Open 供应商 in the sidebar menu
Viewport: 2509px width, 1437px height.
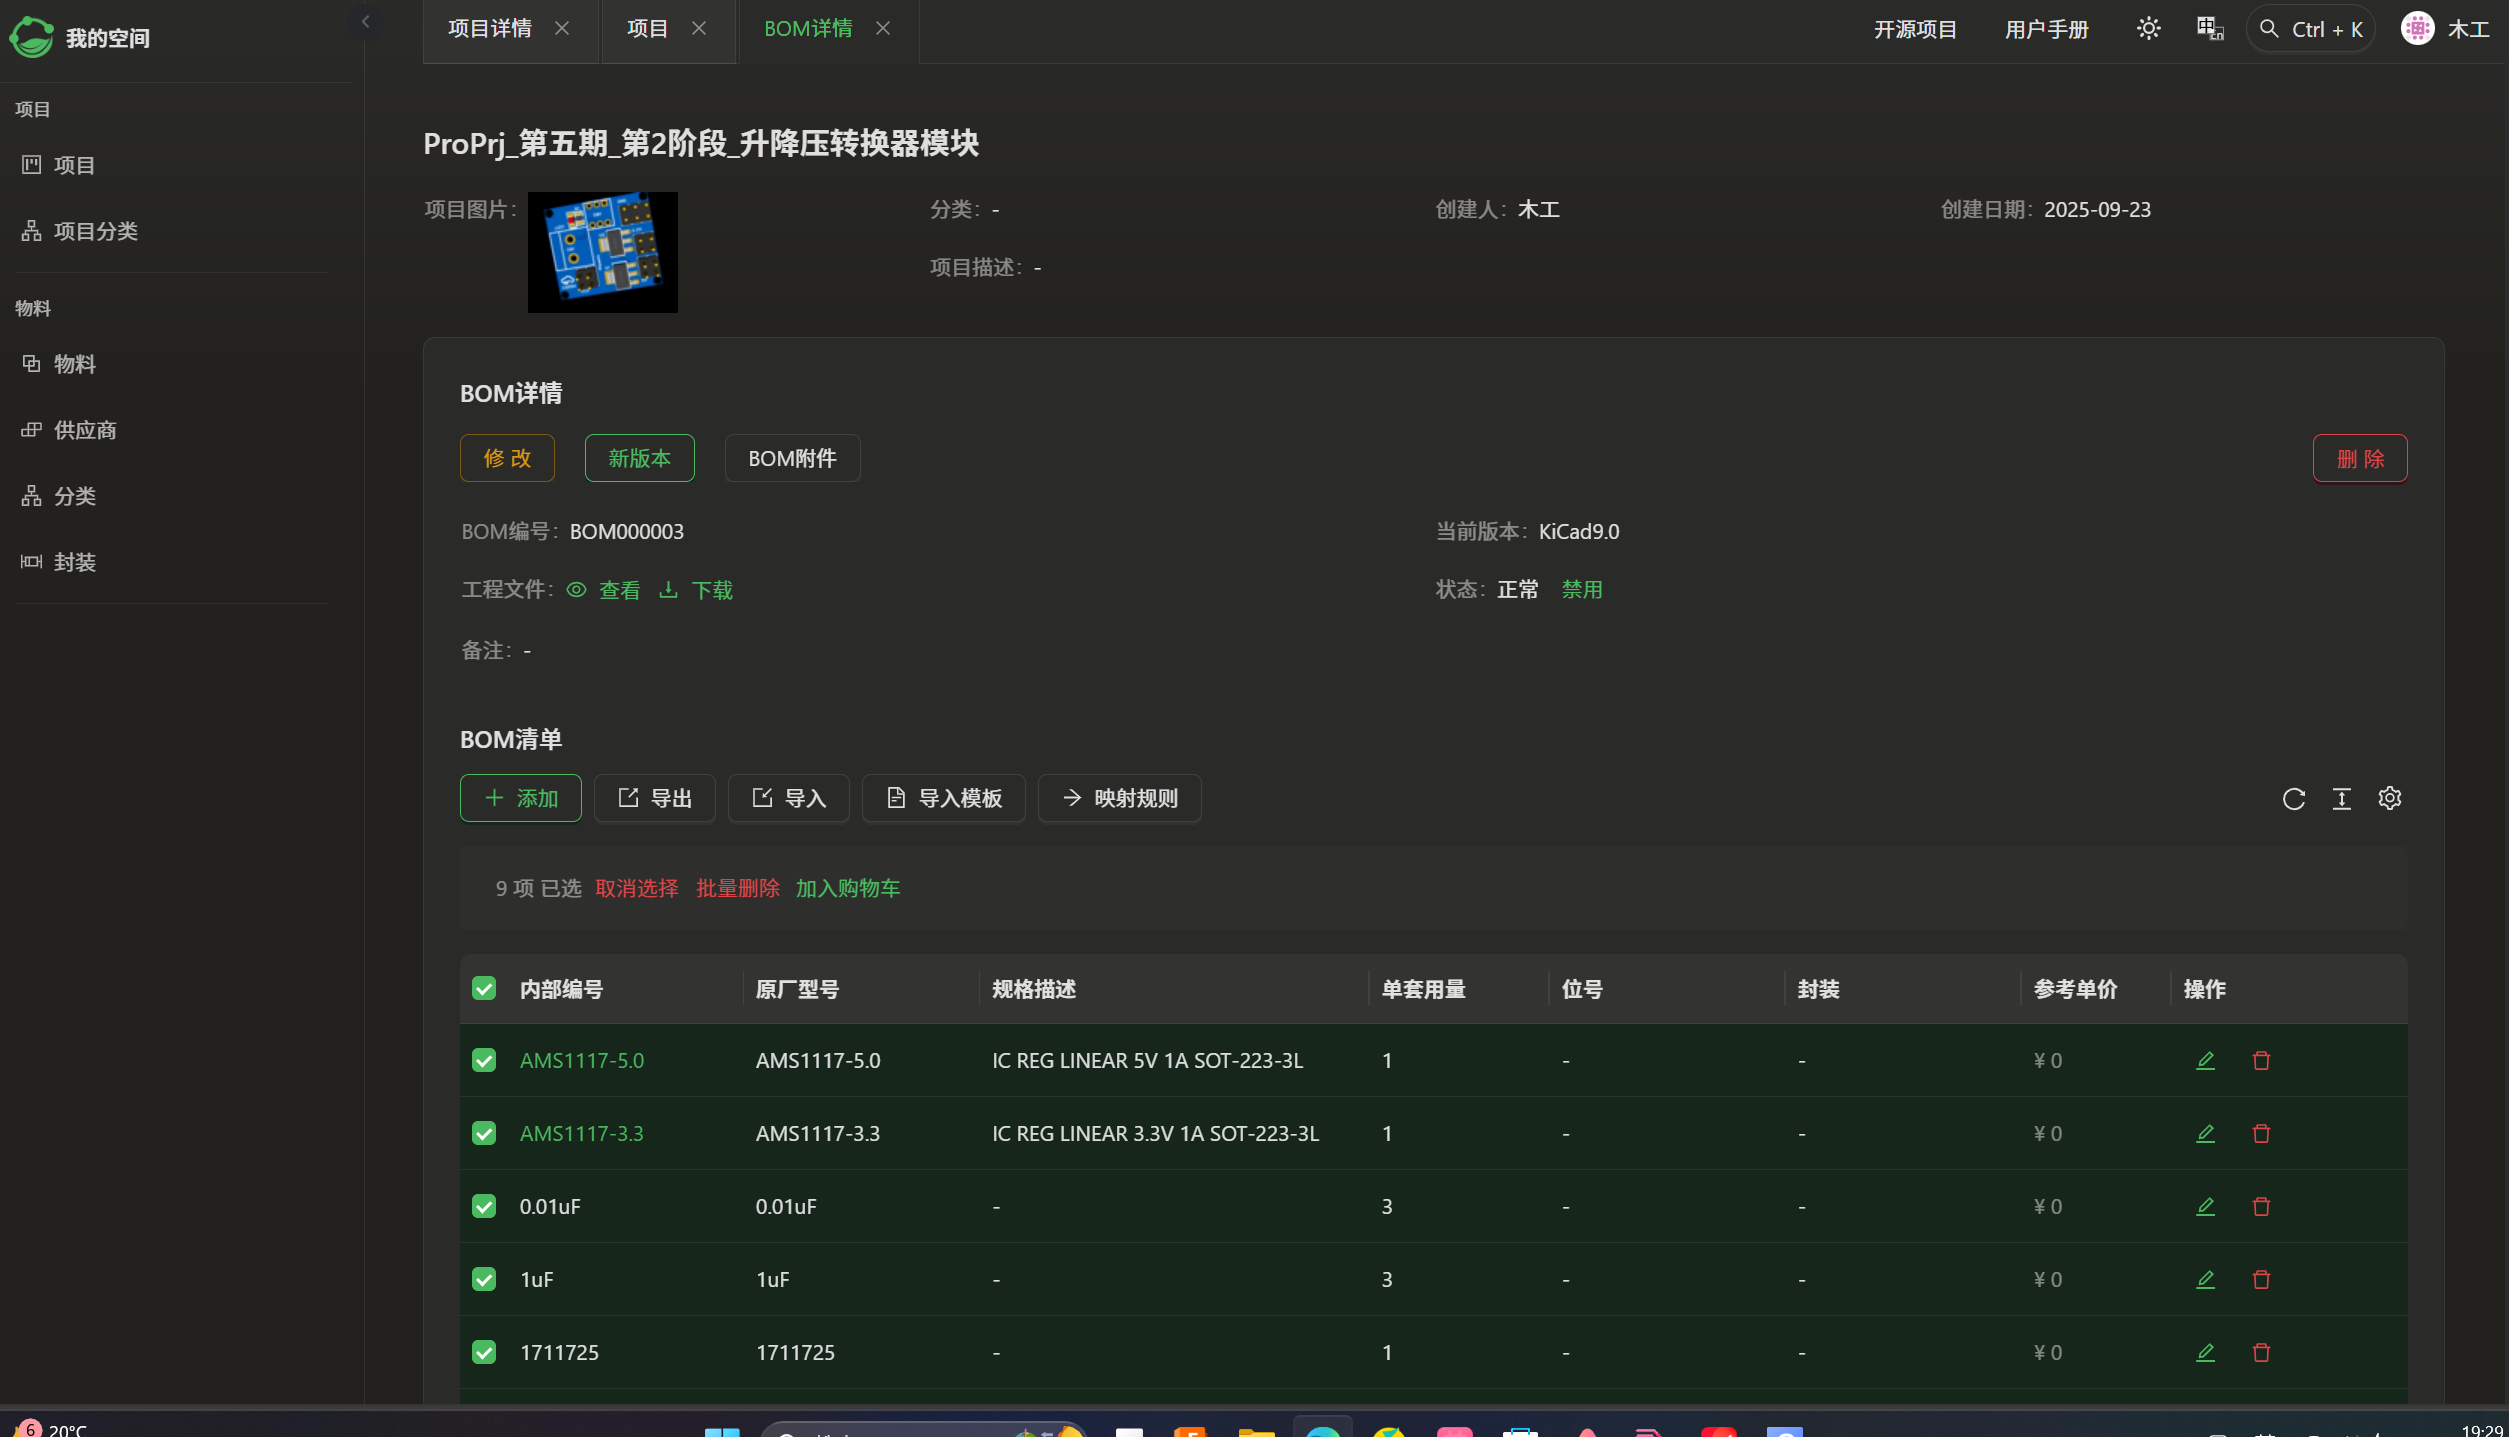[85, 430]
